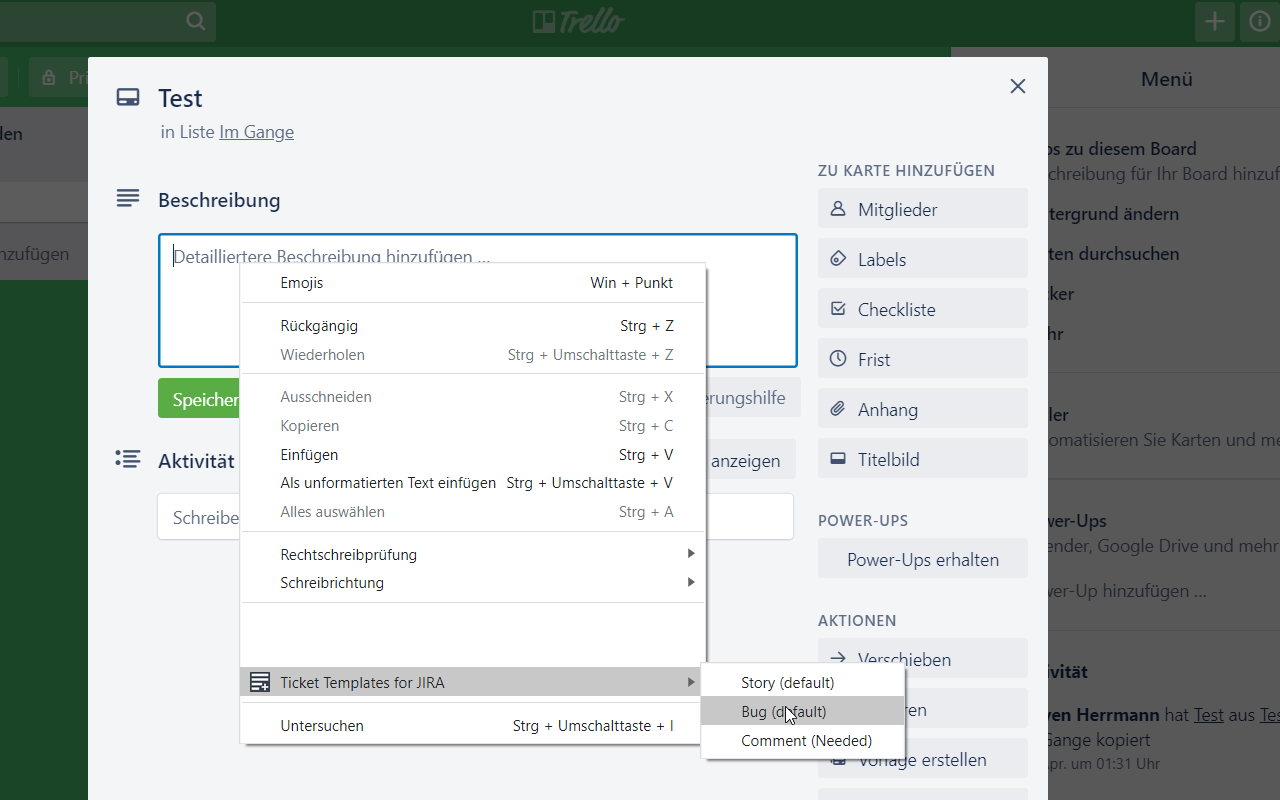
Task: Open the Im Gange list link
Action: point(256,132)
